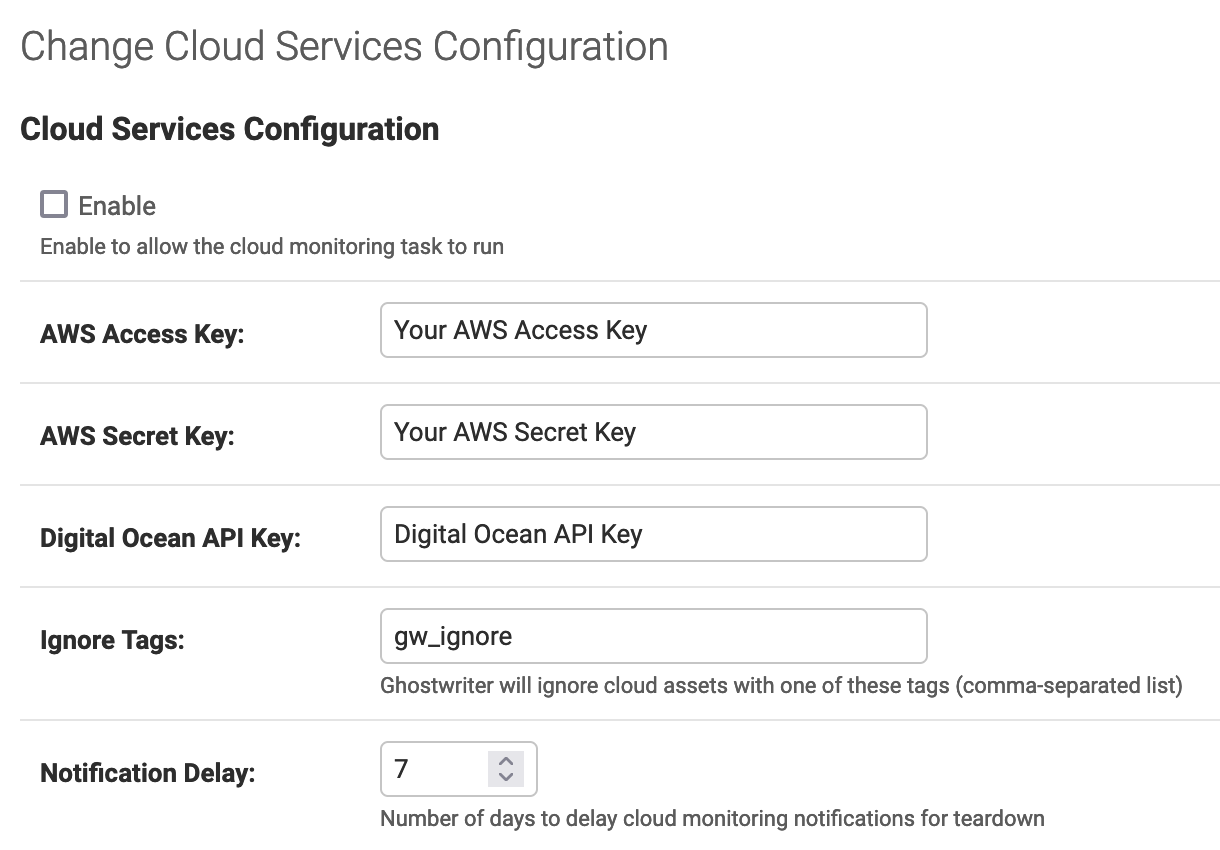Click the 'Digital Ocean API Key:' label
1220x850 pixels.
[x=170, y=538]
